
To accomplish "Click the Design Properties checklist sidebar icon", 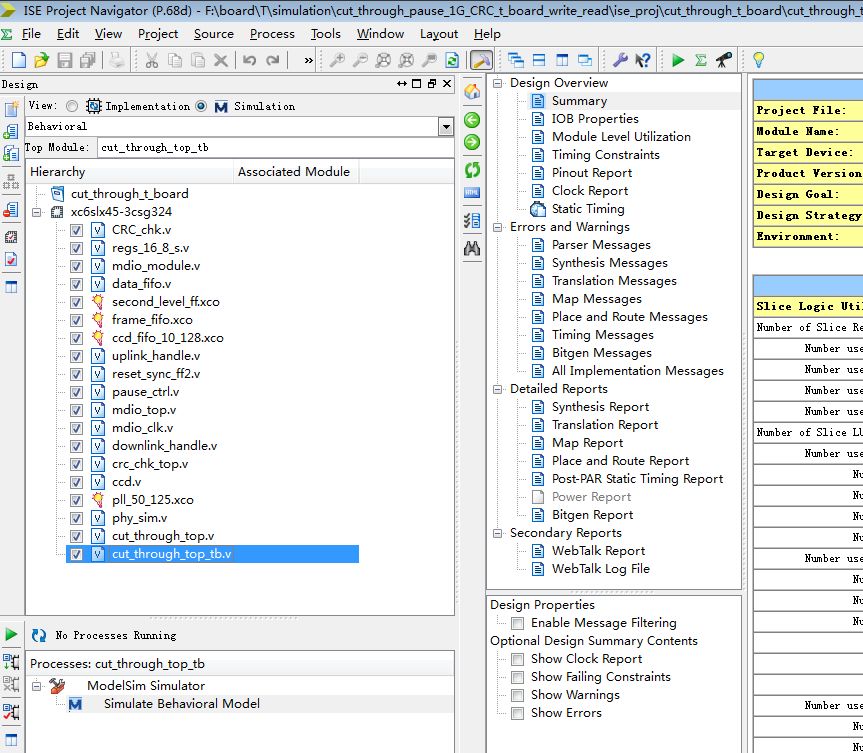I will click(x=11, y=259).
